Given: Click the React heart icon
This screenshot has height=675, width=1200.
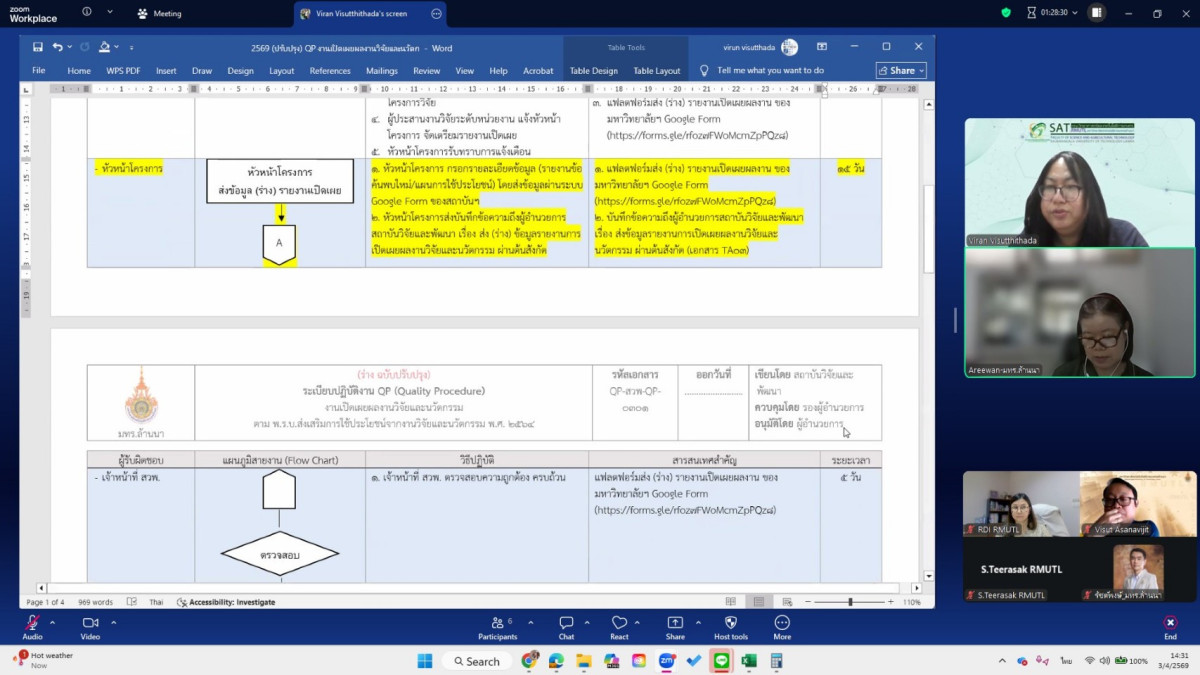Looking at the screenshot, I should (619, 623).
